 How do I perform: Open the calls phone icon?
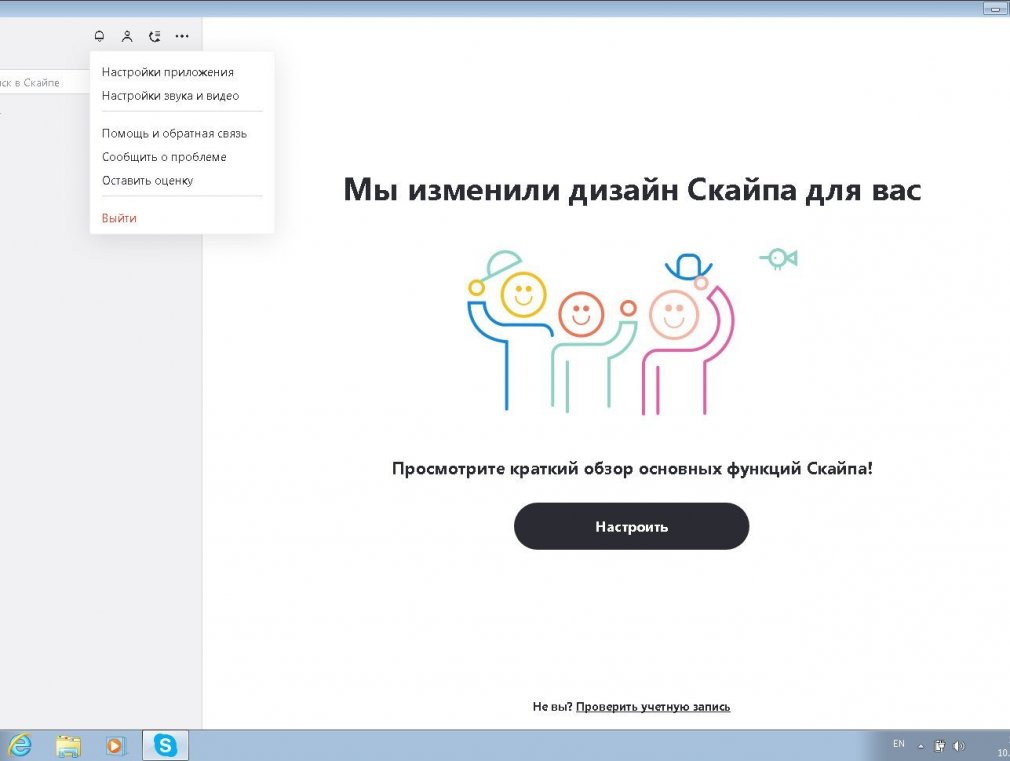pyautogui.click(x=154, y=36)
